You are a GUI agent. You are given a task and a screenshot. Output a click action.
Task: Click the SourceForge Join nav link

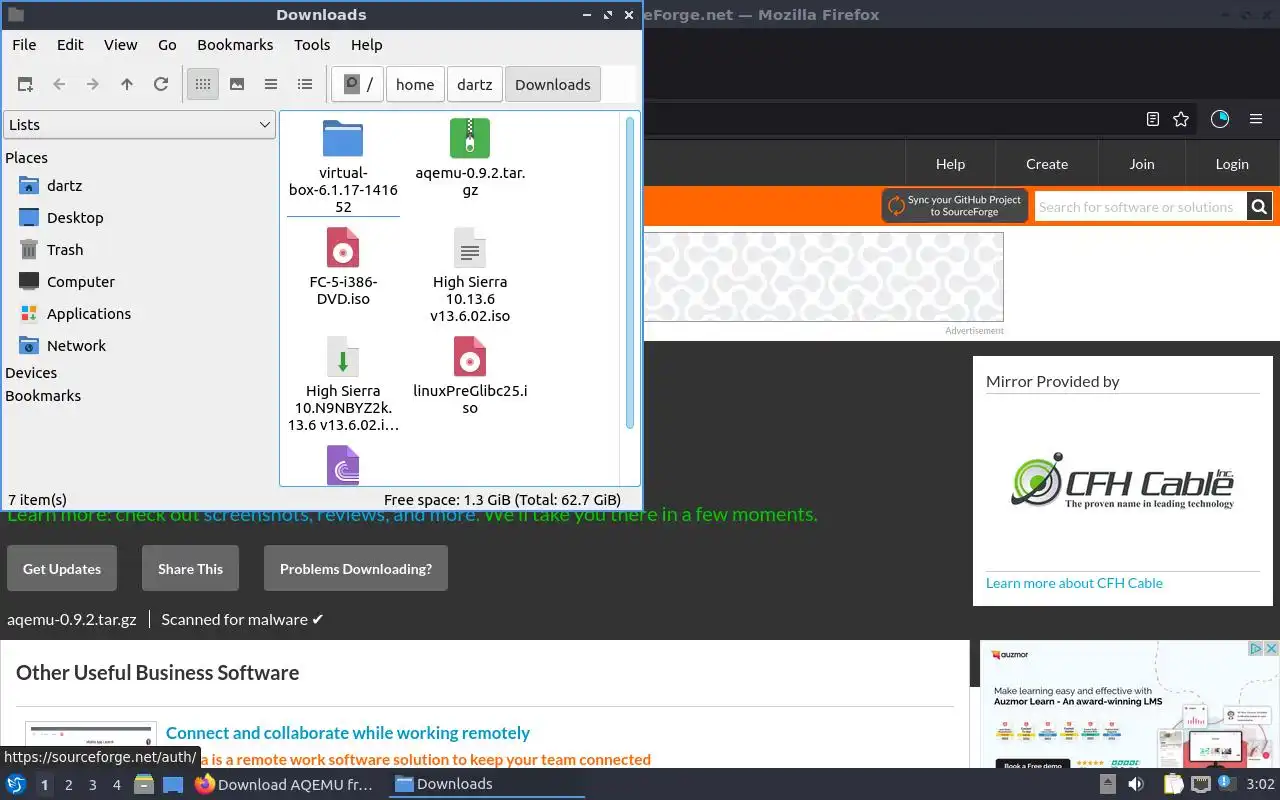tap(1142, 164)
